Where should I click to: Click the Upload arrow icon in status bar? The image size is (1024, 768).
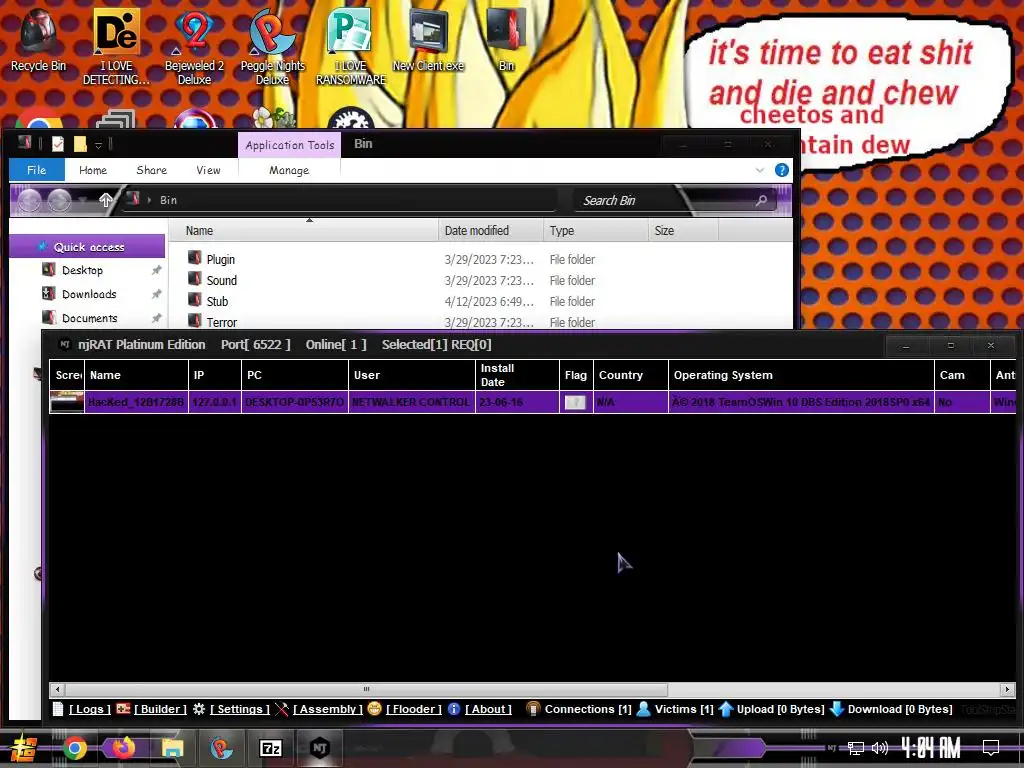pos(726,709)
